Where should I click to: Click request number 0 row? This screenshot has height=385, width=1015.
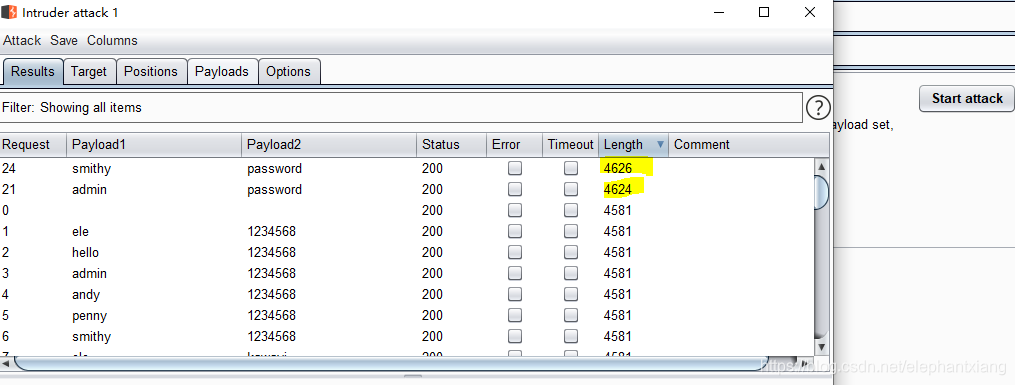tap(5, 210)
